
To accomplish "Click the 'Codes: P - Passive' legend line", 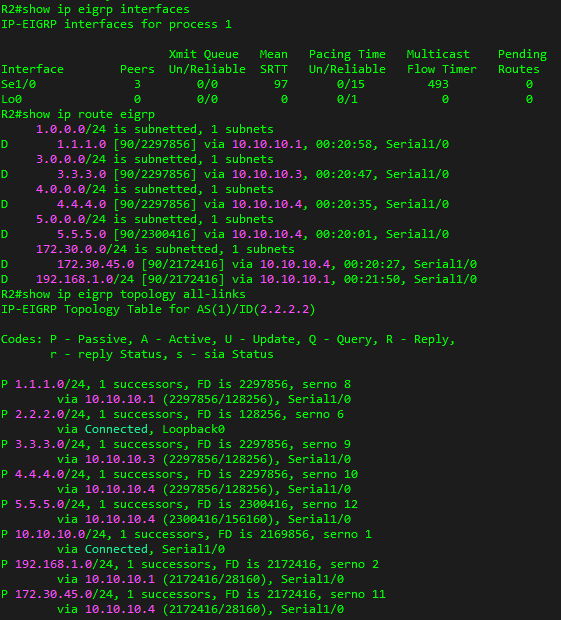I will point(228,340).
